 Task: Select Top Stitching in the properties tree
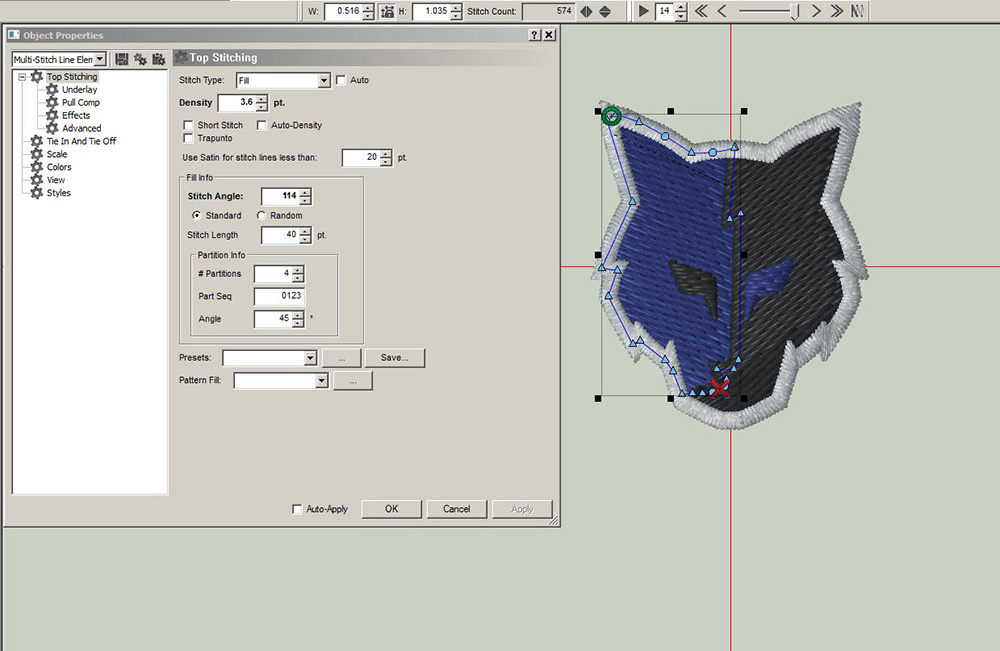(72, 77)
